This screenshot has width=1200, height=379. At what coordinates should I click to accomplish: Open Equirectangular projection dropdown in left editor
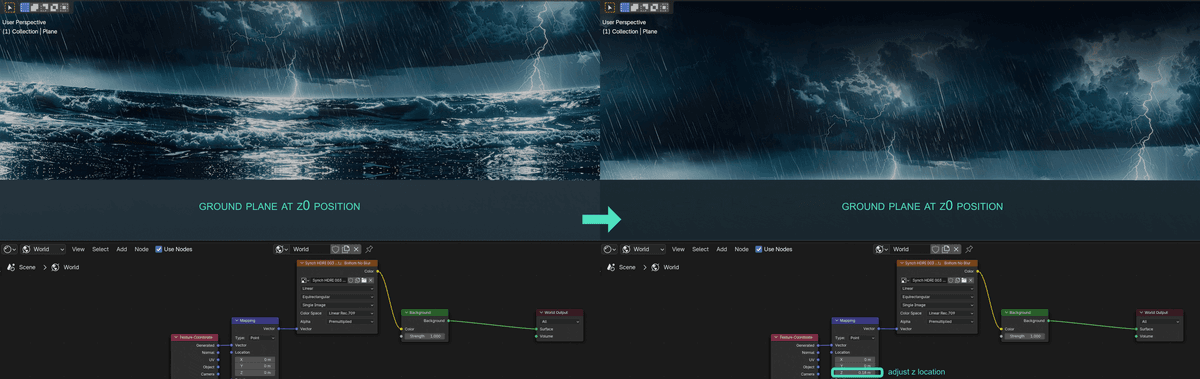pos(337,297)
